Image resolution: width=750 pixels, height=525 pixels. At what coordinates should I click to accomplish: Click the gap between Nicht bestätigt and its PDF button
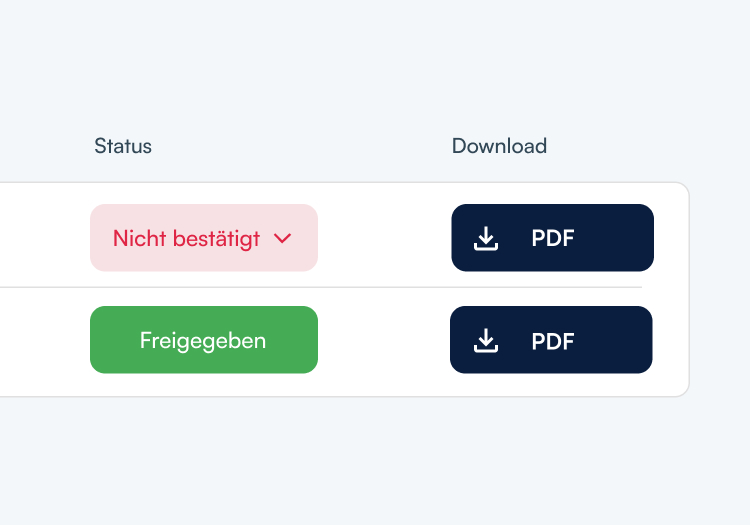(x=385, y=238)
